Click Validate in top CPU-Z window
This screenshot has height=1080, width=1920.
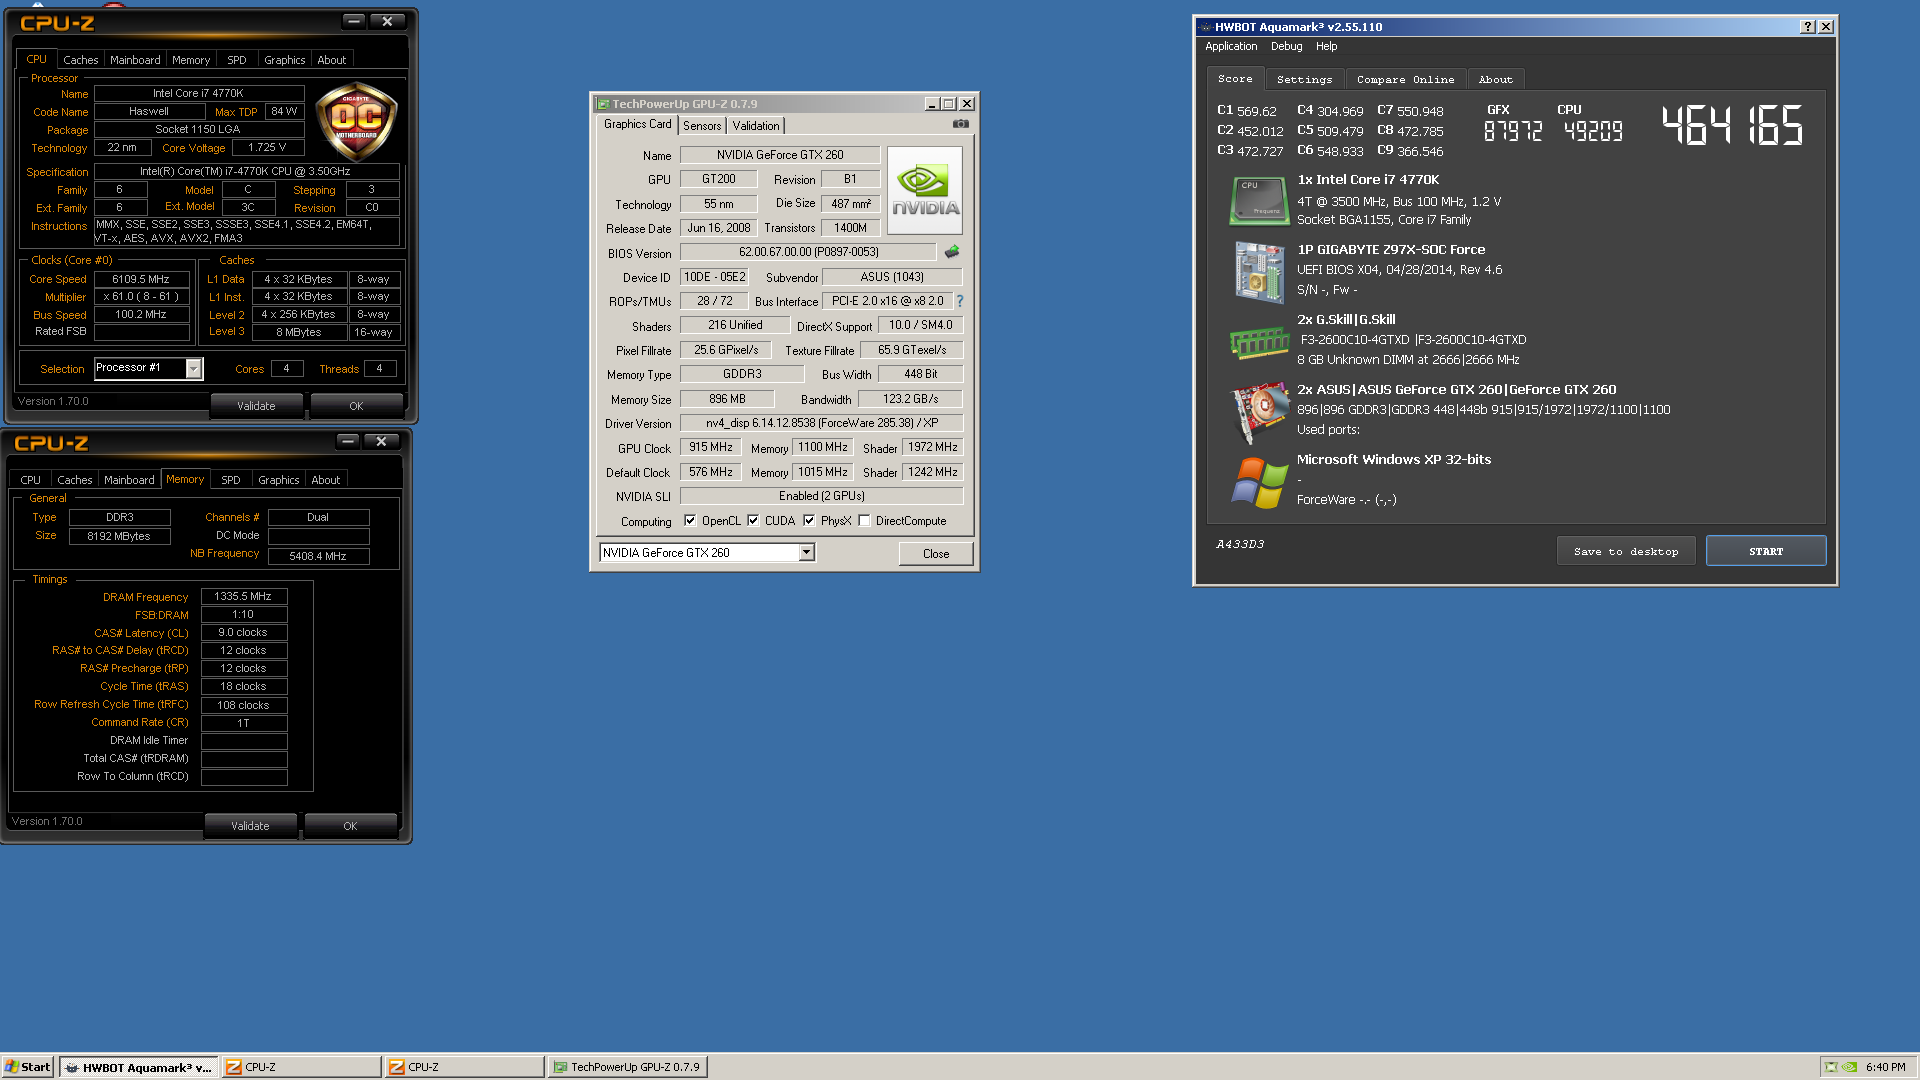pos(256,406)
